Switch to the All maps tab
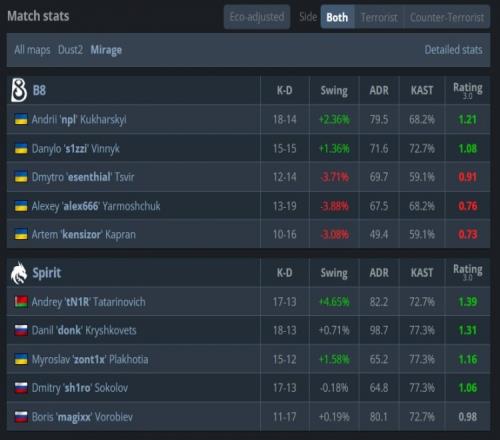The image size is (500, 440). [x=32, y=50]
